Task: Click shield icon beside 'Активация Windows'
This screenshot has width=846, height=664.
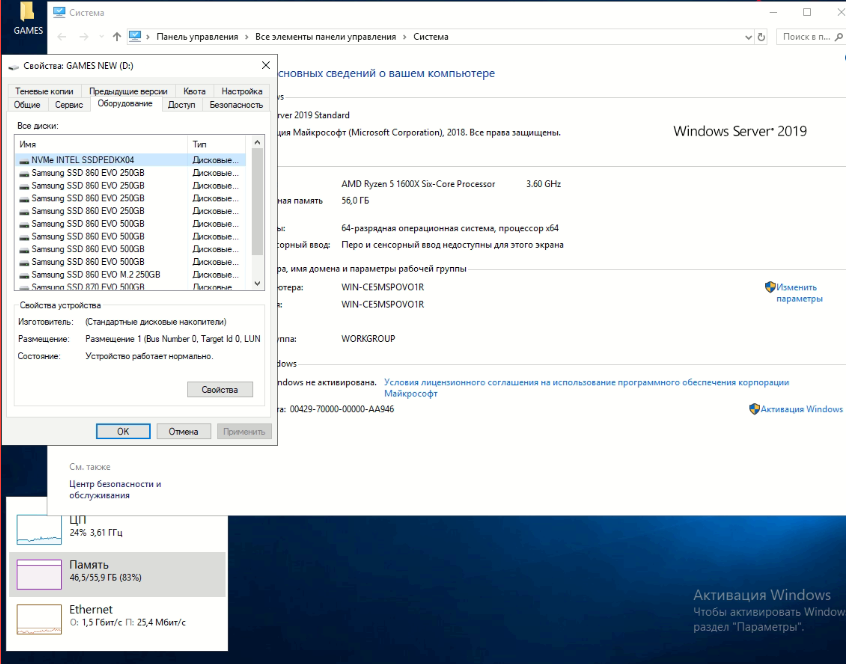Action: pyautogui.click(x=754, y=409)
